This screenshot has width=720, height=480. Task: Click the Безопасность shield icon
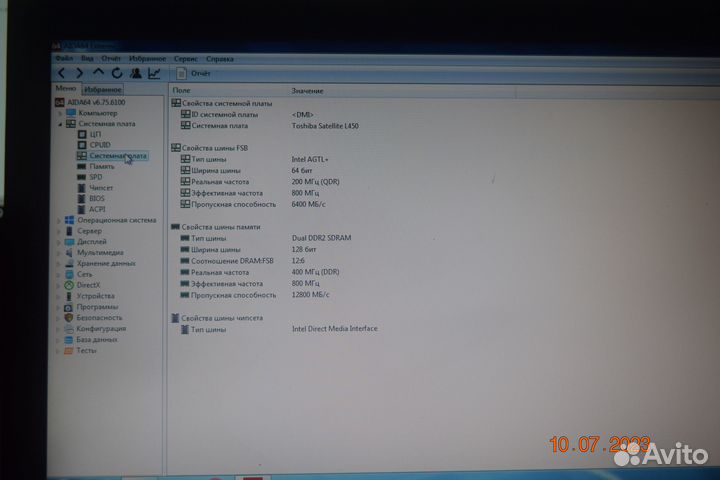[x=69, y=317]
